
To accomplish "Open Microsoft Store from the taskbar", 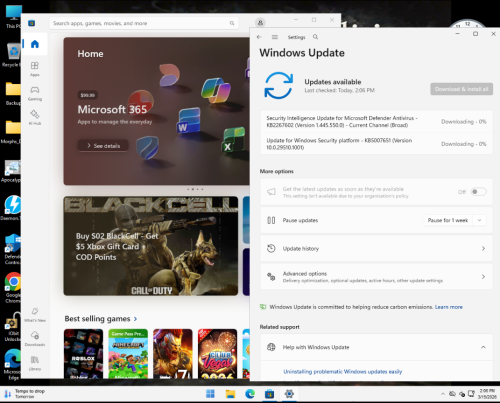I will 269,394.
